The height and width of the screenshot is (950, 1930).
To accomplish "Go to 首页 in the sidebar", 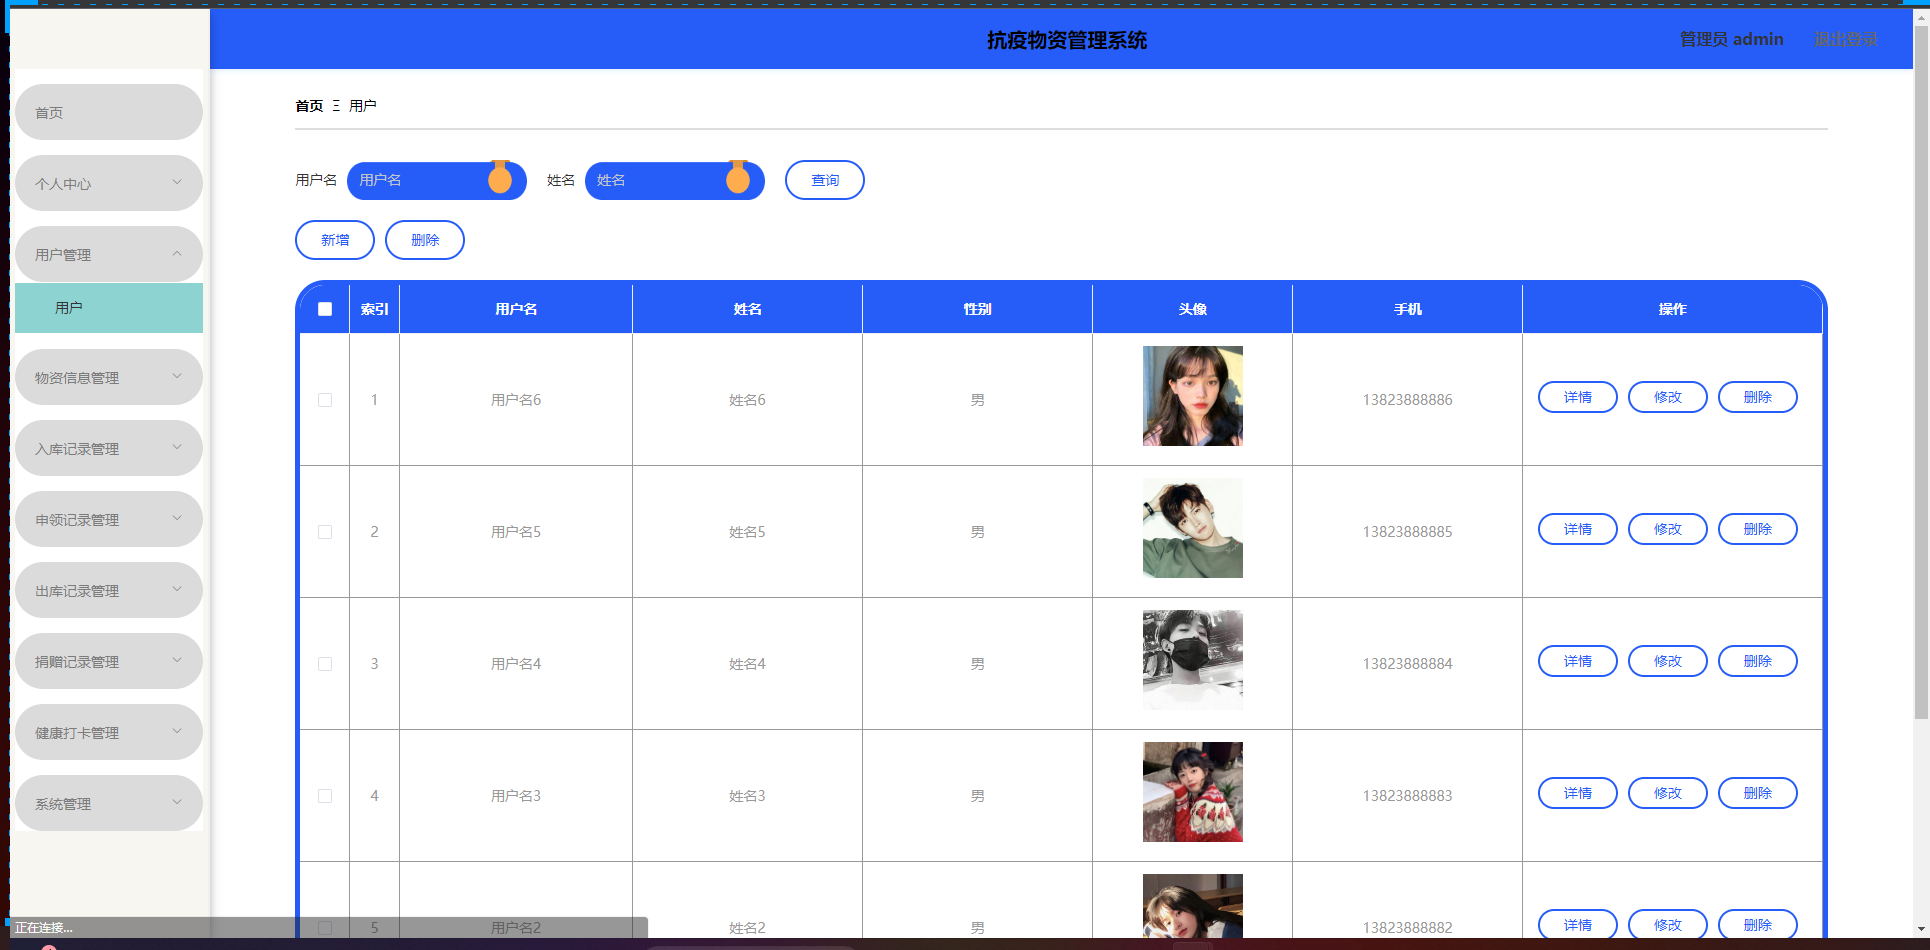I will click(x=108, y=113).
